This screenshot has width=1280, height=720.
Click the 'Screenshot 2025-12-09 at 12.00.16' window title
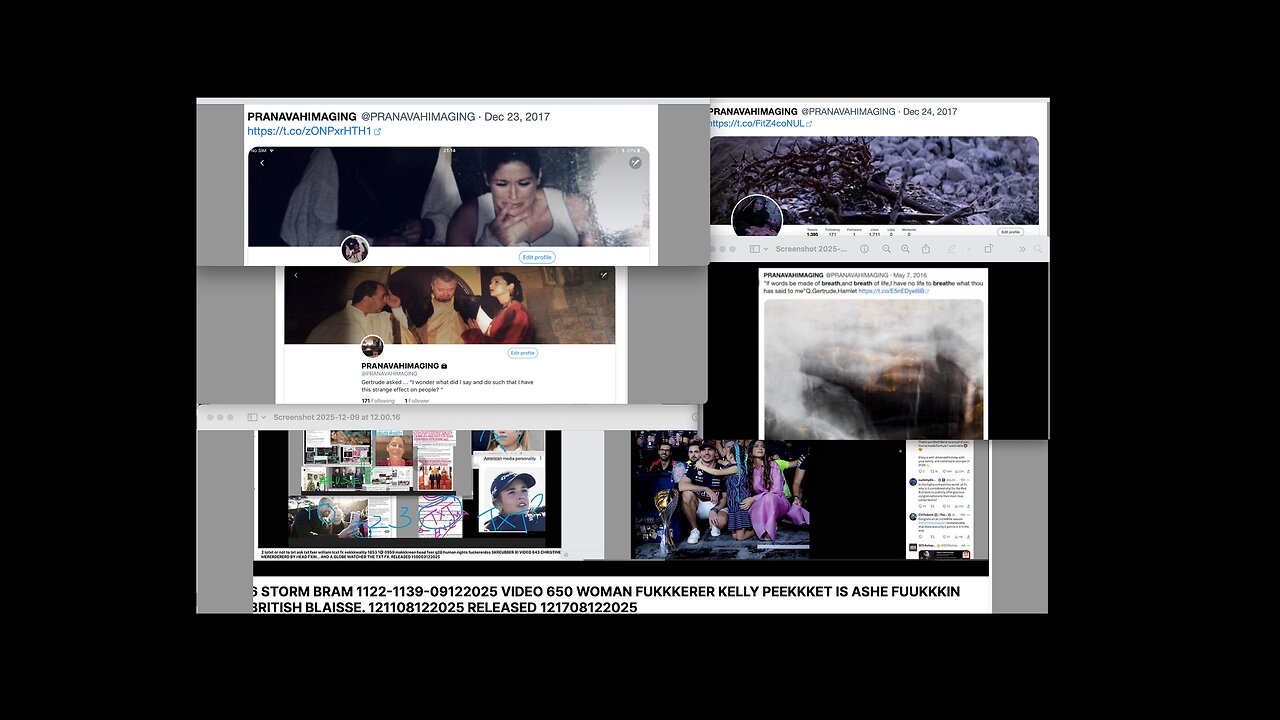tap(337, 417)
